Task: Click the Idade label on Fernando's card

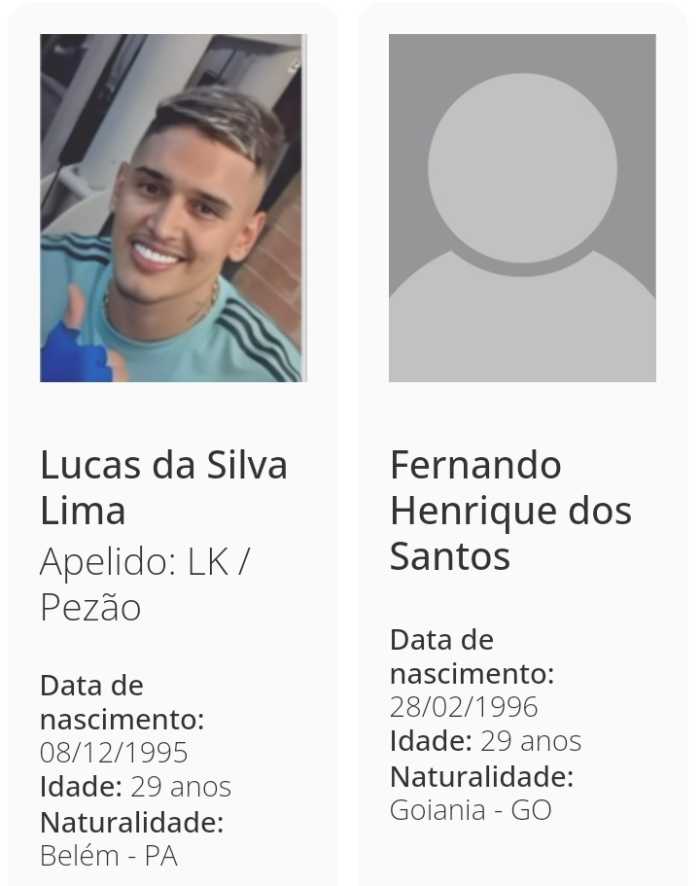Action: [x=430, y=742]
